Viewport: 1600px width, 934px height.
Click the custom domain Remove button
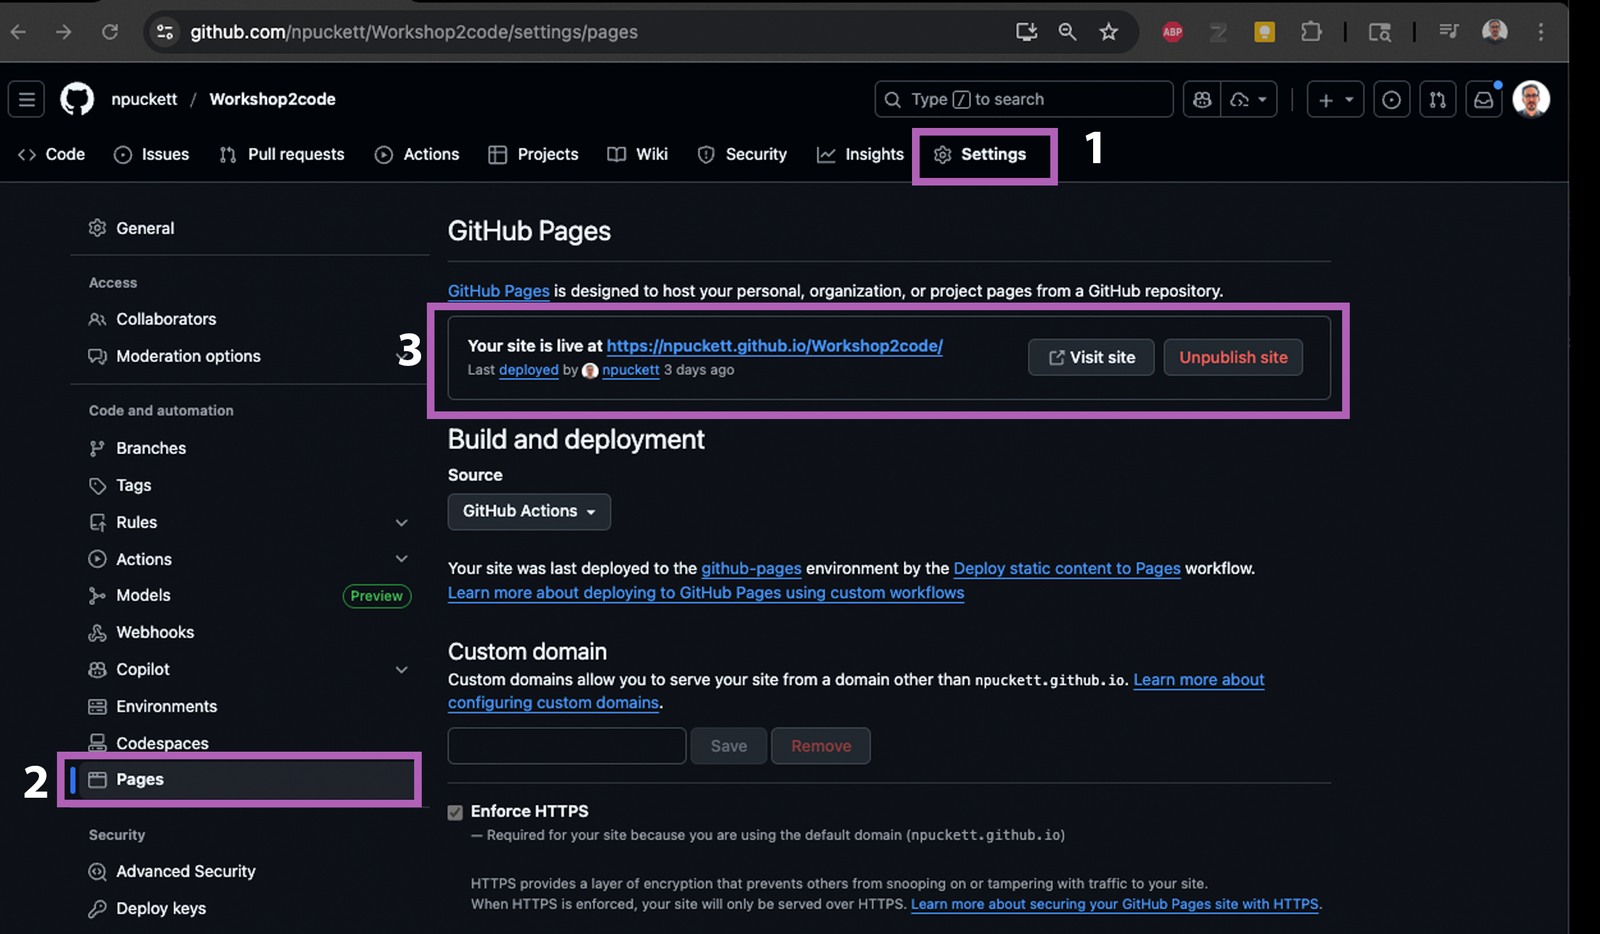tap(821, 746)
